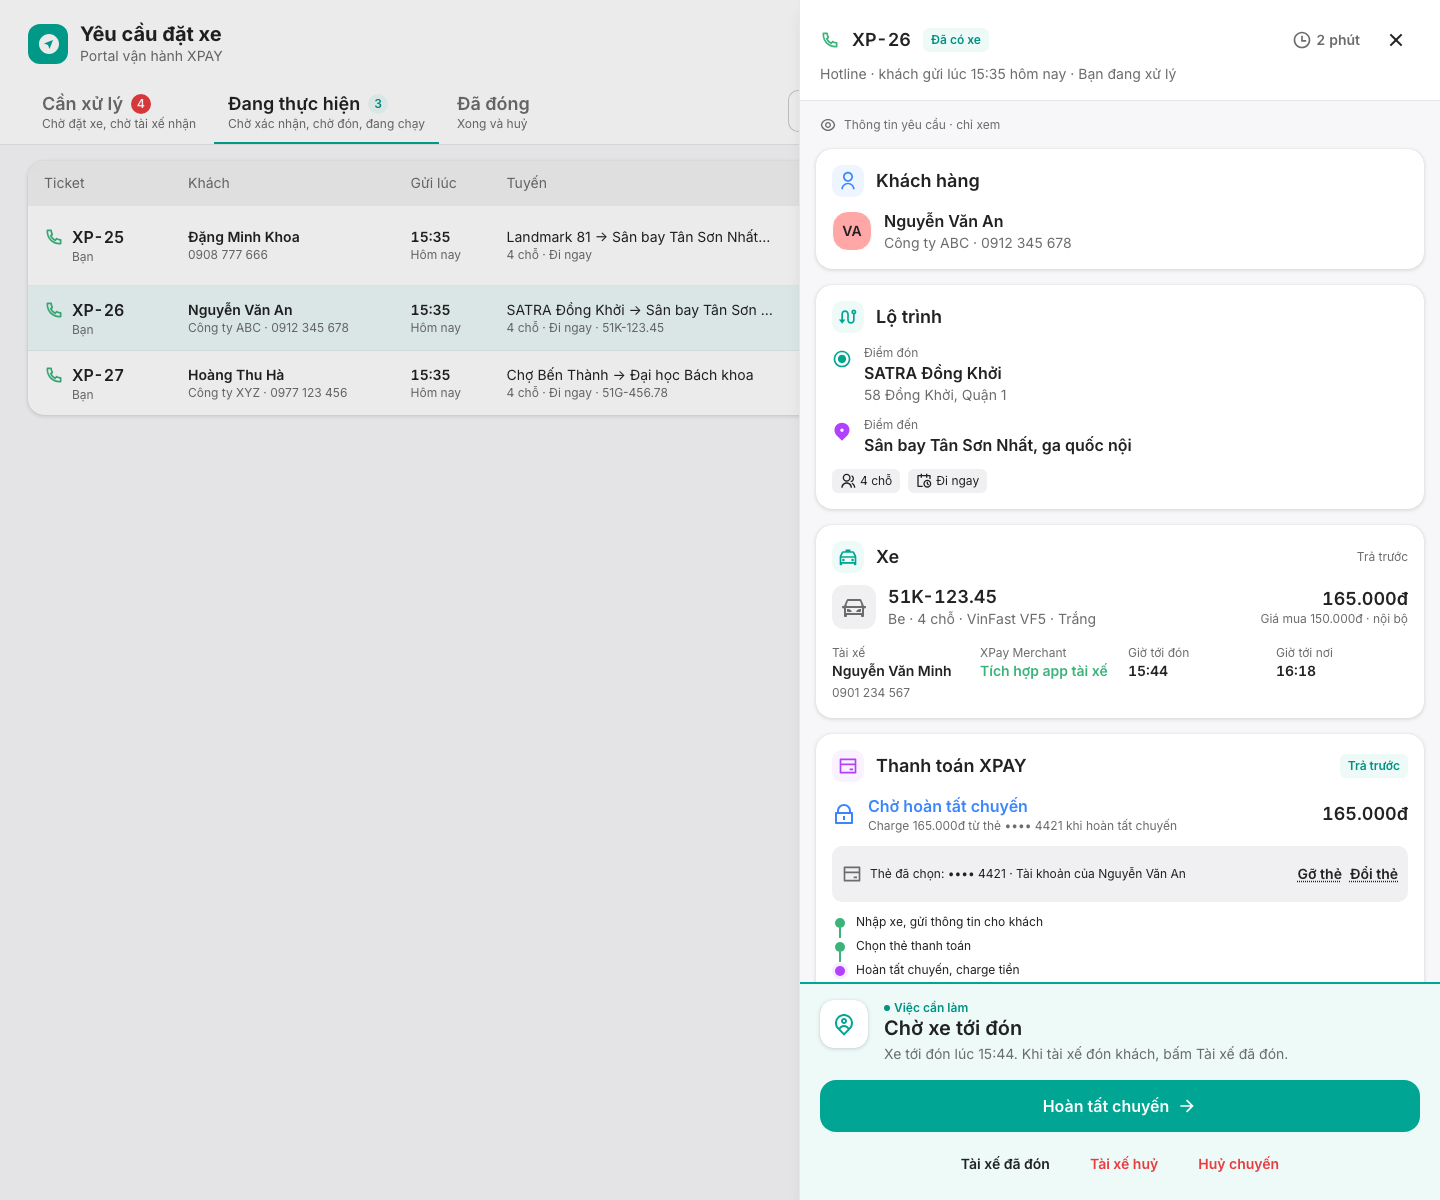Click the badge 3 on Đang thực hiện
The height and width of the screenshot is (1200, 1440).
[378, 104]
